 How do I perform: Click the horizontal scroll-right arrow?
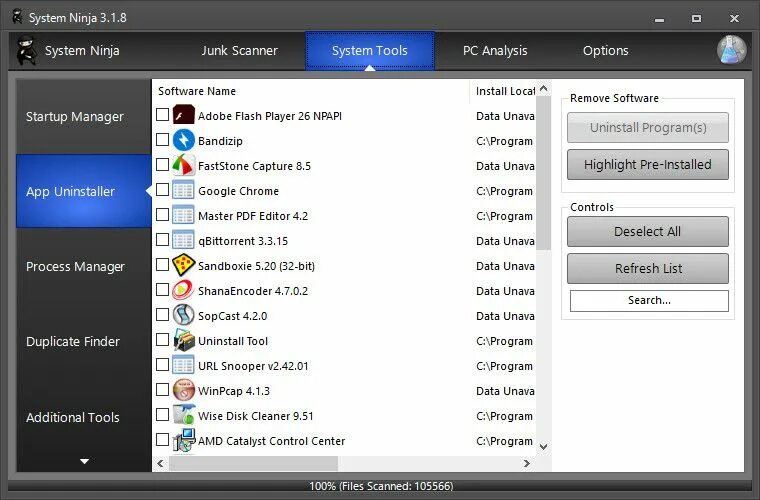point(527,464)
